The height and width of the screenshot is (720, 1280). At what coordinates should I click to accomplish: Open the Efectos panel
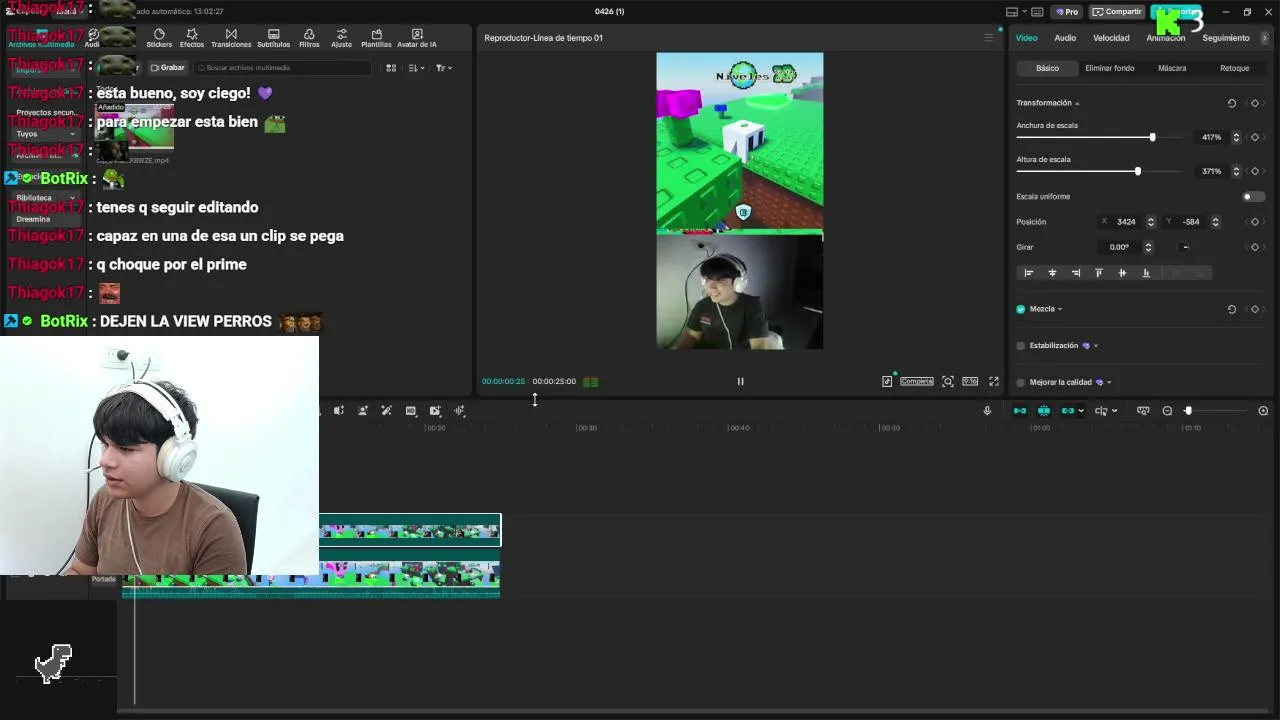(192, 38)
